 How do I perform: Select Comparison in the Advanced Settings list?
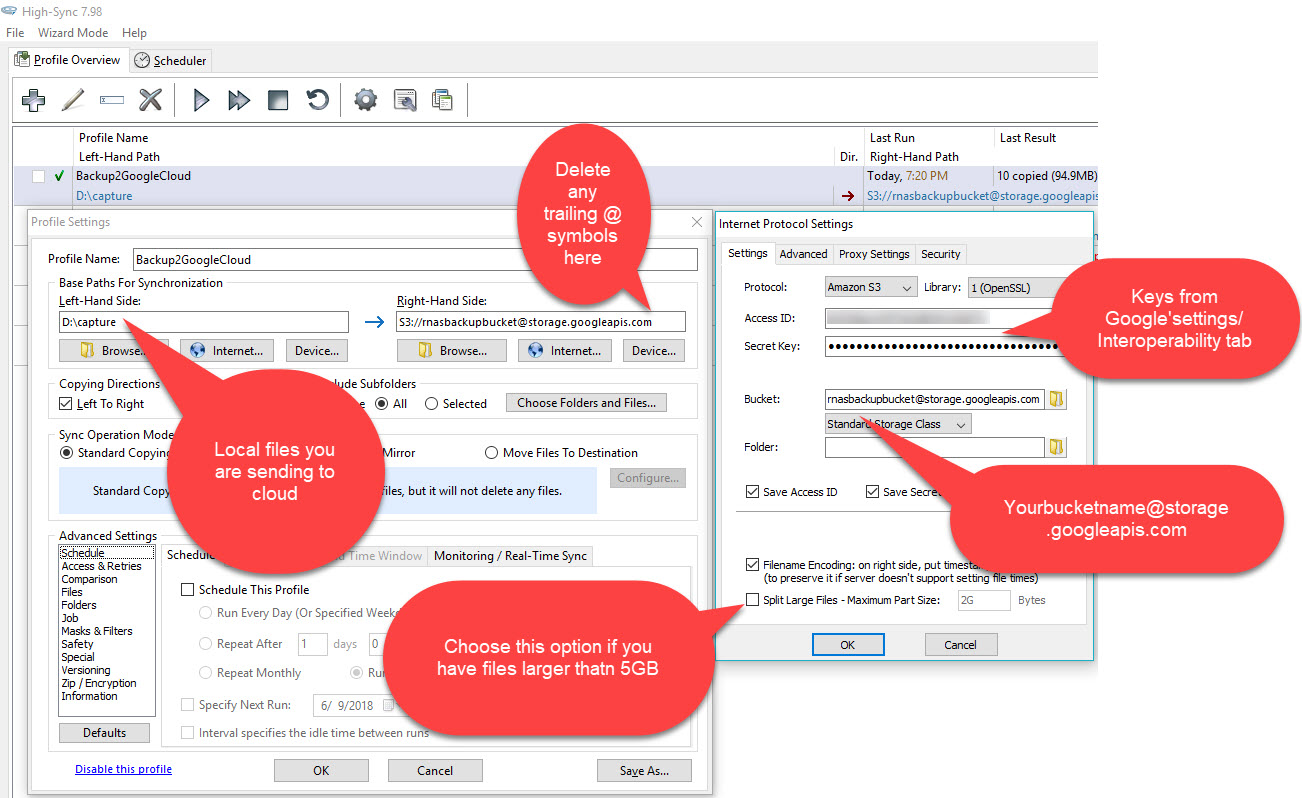coord(89,579)
